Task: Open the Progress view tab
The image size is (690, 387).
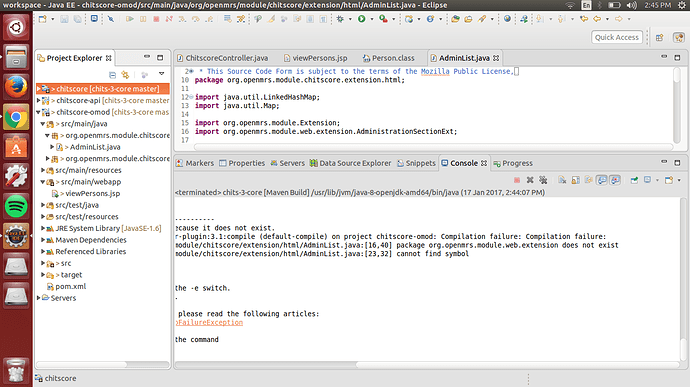Action: [x=513, y=163]
